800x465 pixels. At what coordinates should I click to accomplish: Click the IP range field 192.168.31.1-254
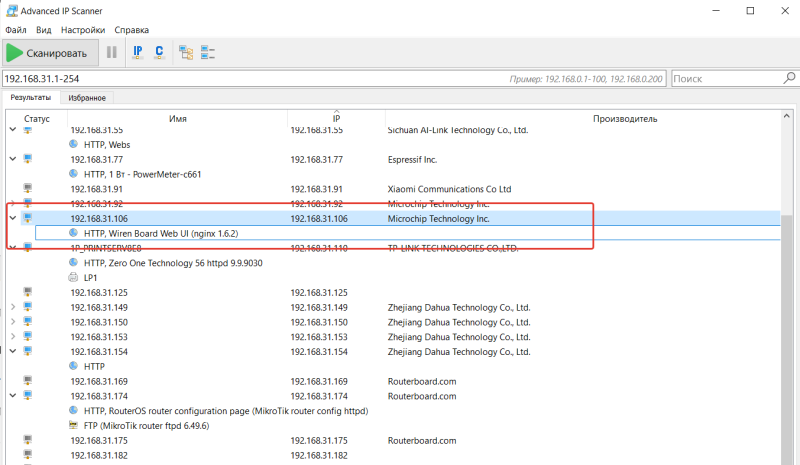[334, 79]
